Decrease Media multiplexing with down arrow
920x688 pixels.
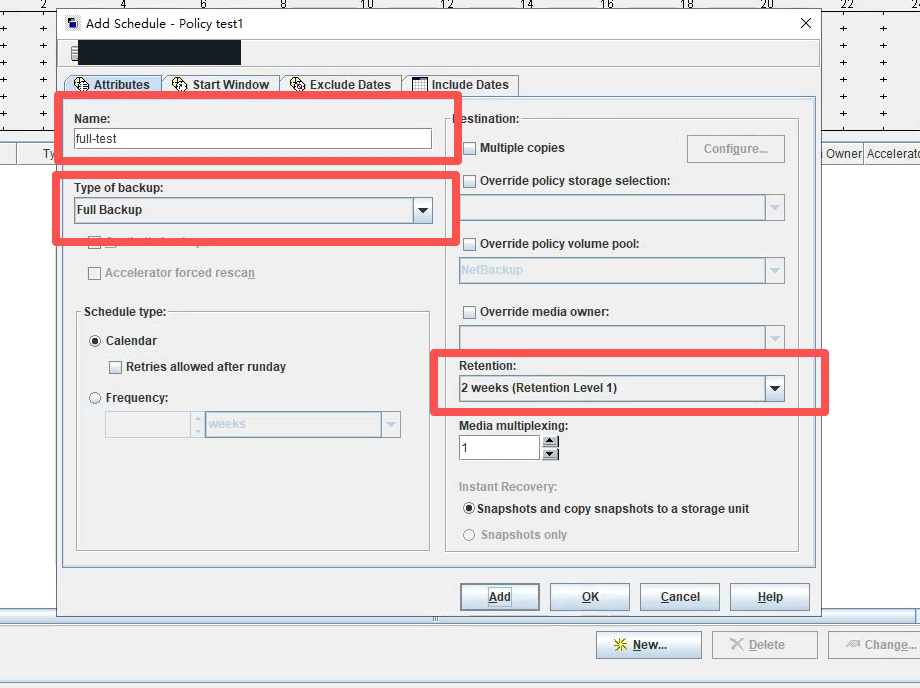point(550,454)
